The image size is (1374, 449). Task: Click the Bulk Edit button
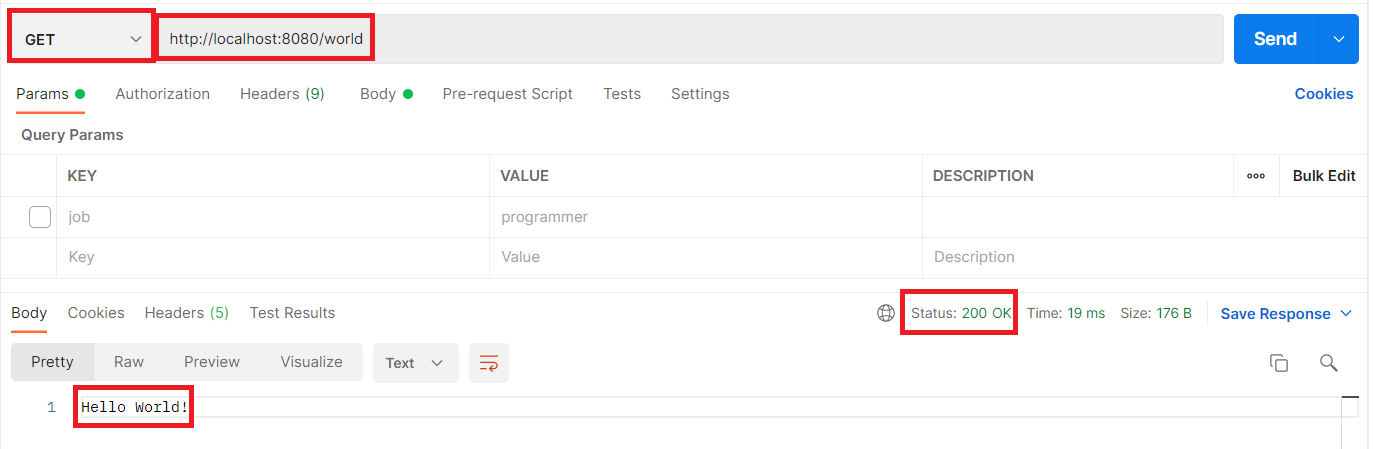1323,176
